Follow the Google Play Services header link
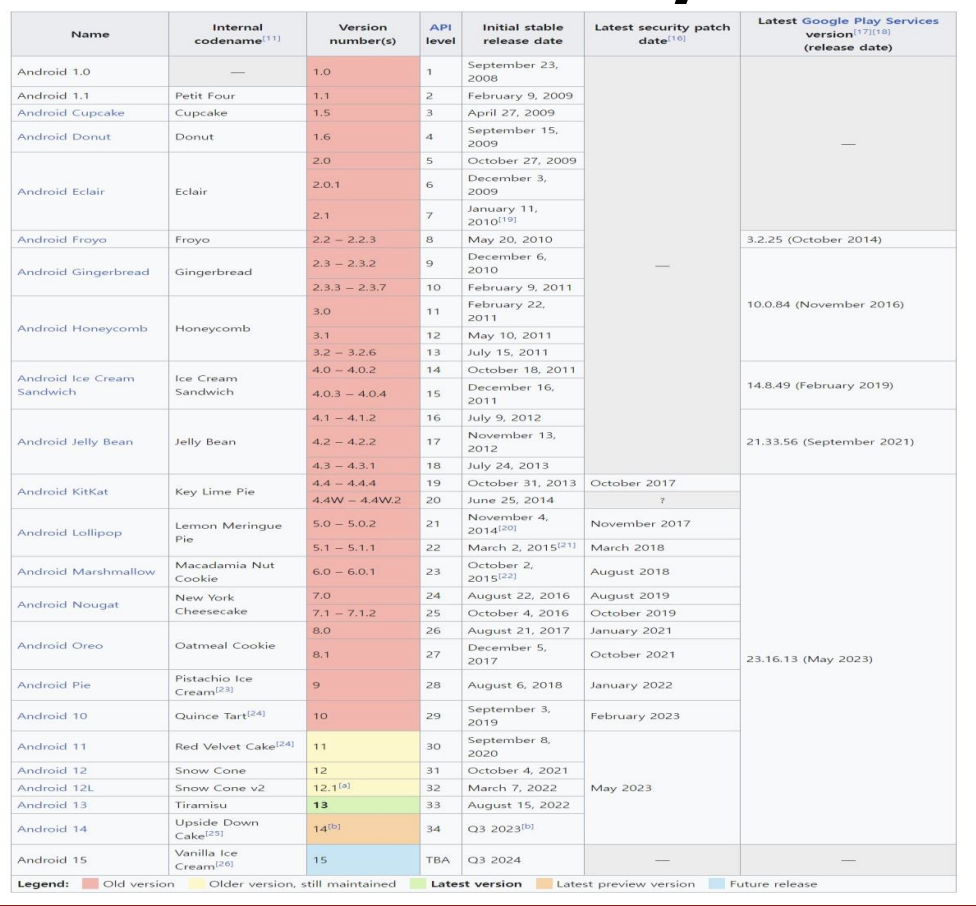This screenshot has width=976, height=906. [x=870, y=21]
